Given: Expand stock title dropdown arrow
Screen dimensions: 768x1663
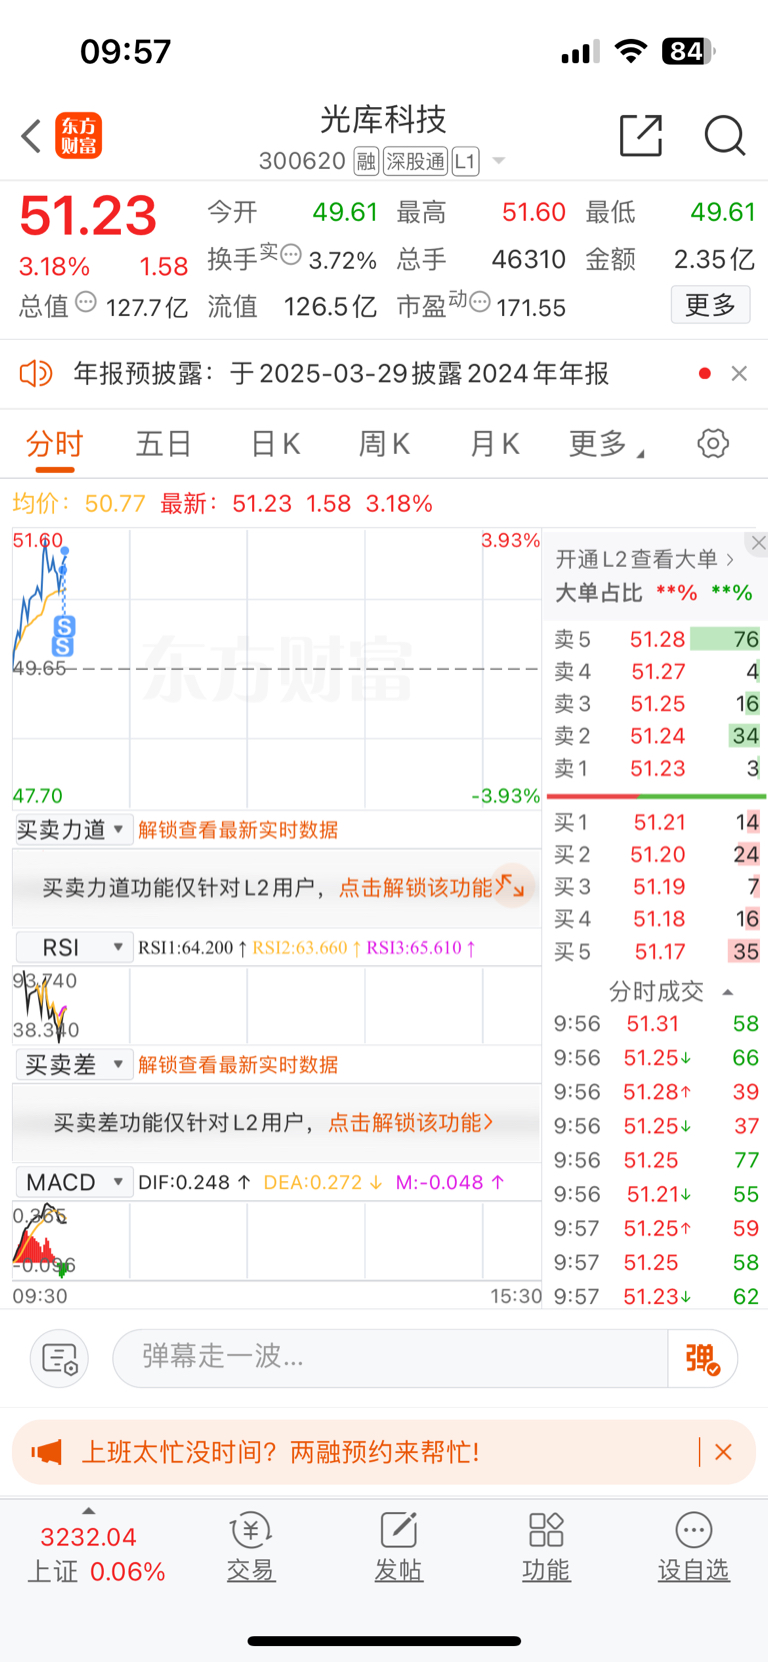Looking at the screenshot, I should [499, 161].
